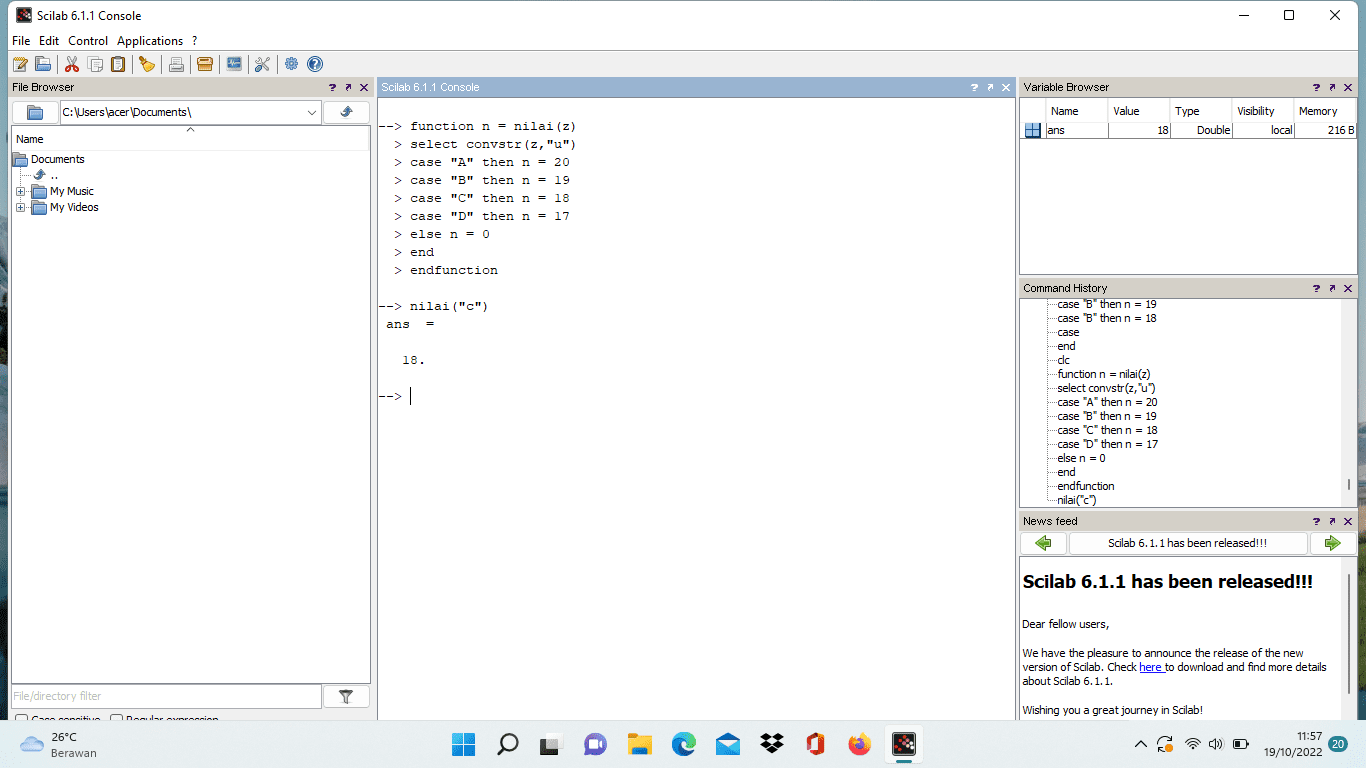
Task: Open the ATOMS module manager icon
Action: (x=205, y=64)
